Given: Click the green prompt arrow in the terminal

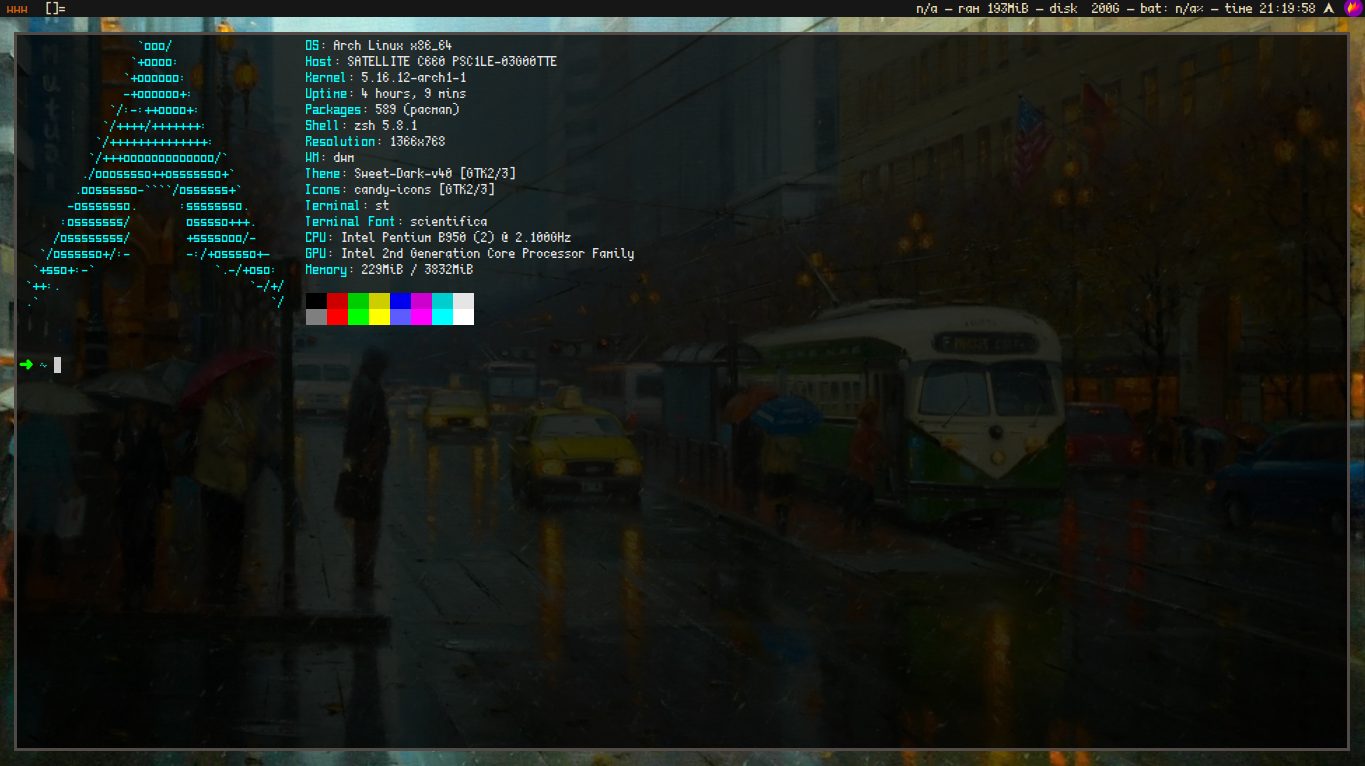Looking at the screenshot, I should tap(26, 365).
